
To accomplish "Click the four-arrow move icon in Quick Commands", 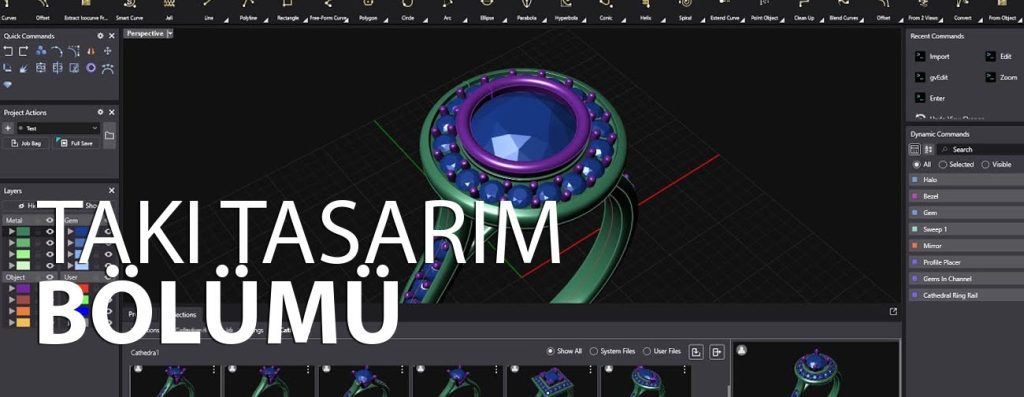I will pyautogui.click(x=108, y=51).
